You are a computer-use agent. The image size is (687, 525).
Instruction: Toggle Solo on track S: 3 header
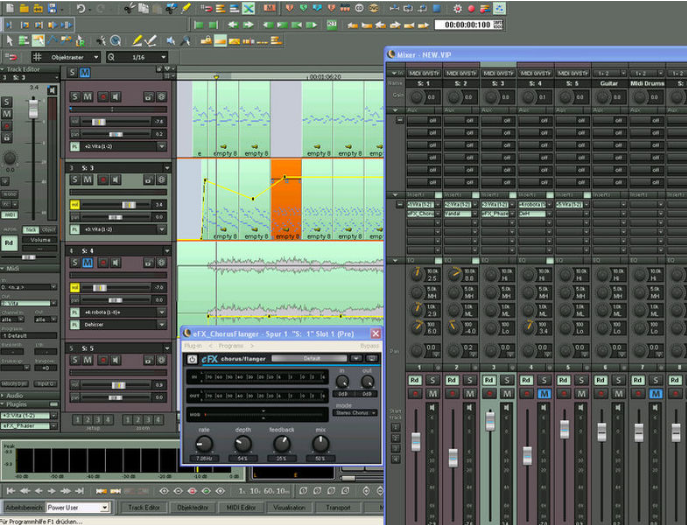pos(75,180)
